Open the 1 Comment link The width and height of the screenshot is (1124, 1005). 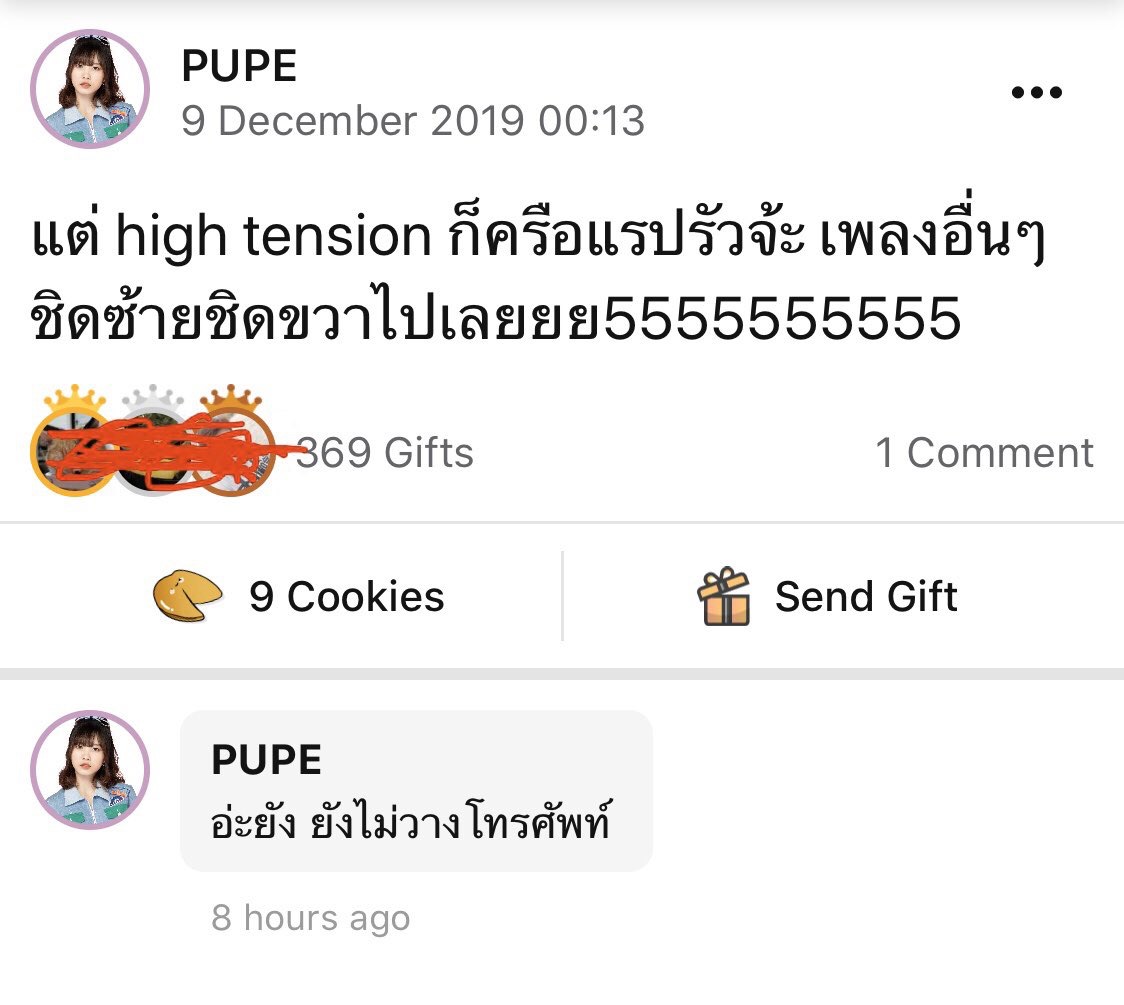coord(984,452)
